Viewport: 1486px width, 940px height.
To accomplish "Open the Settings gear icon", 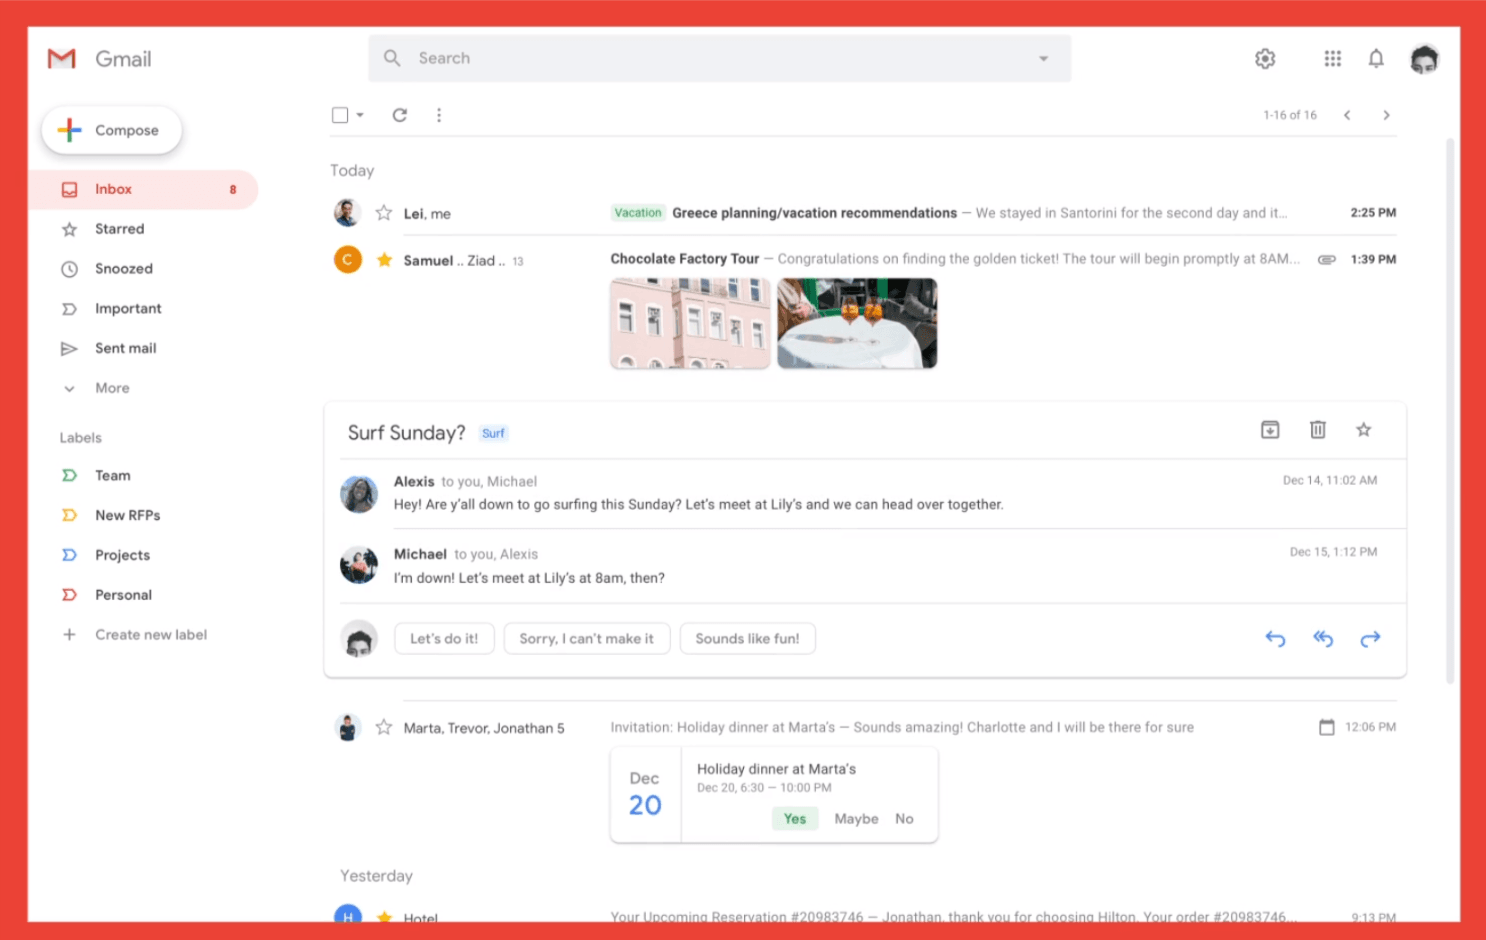I will pyautogui.click(x=1265, y=59).
